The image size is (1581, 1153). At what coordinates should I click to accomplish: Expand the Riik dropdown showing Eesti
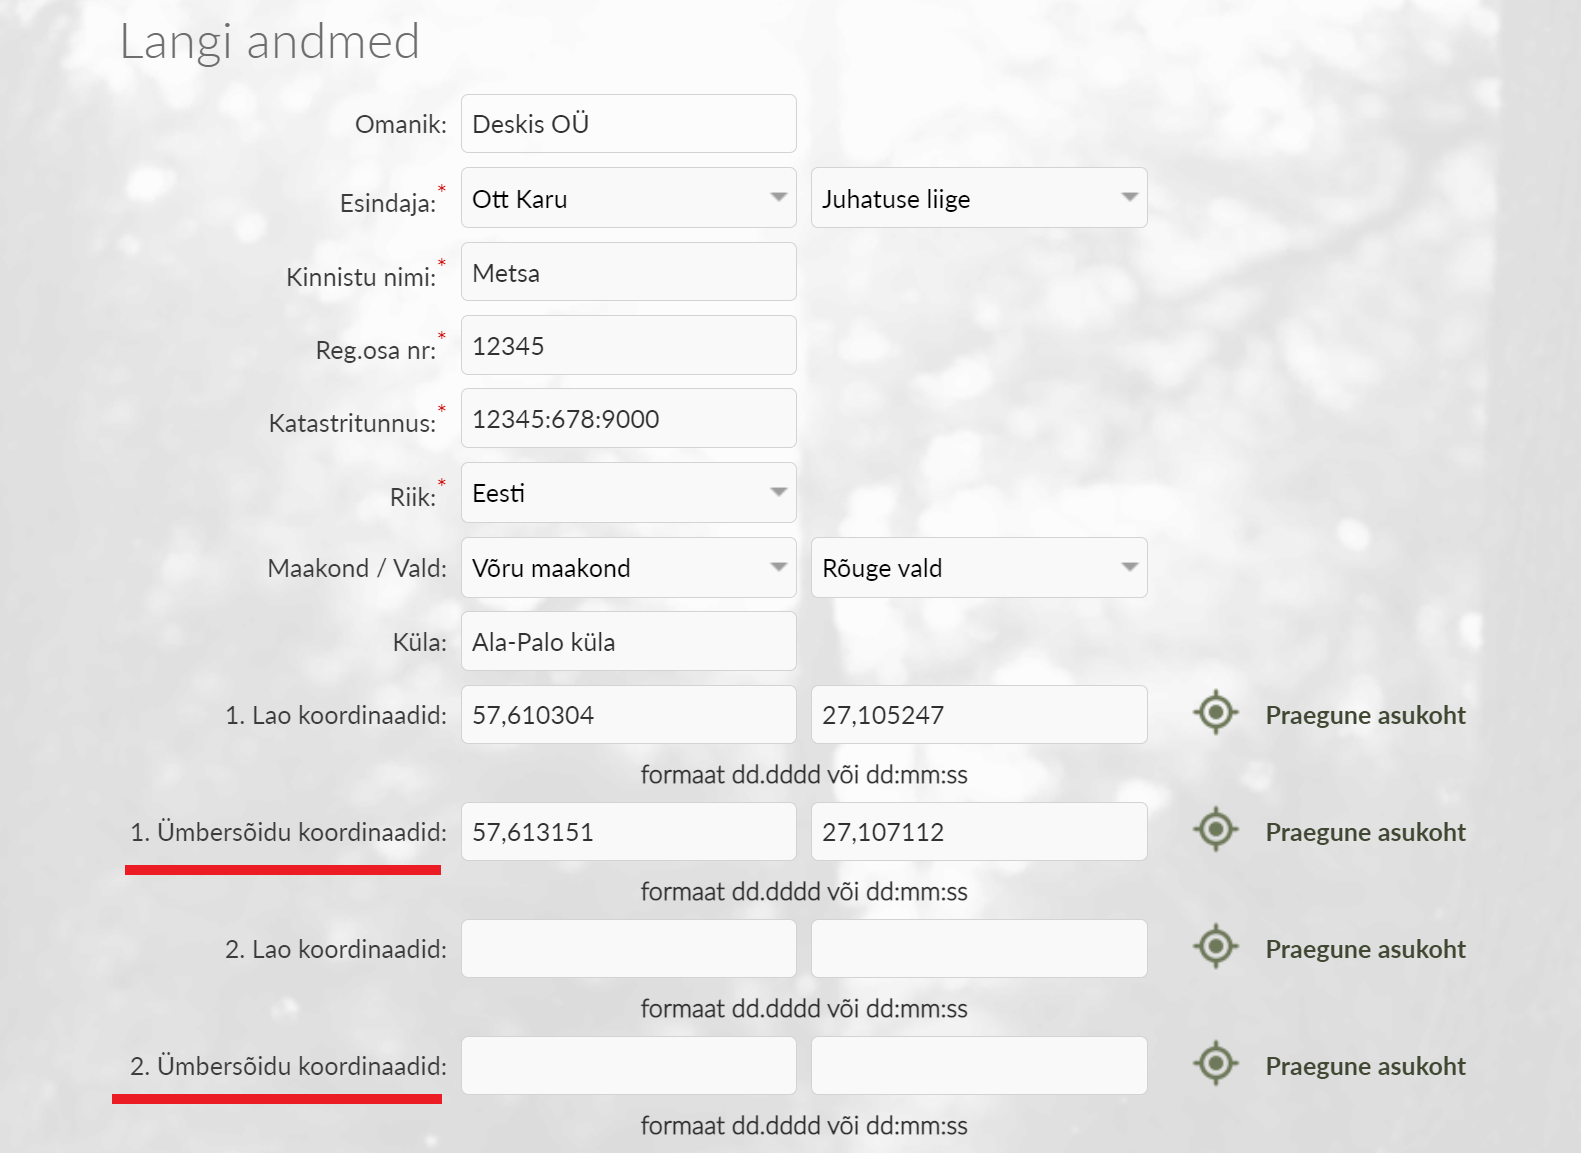[629, 492]
